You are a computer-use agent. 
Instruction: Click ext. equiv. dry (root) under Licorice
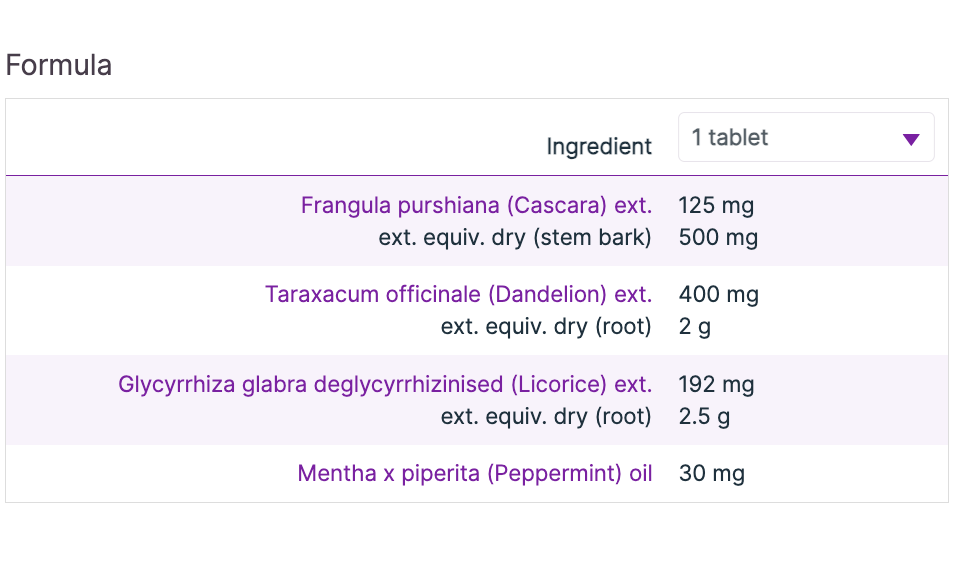point(546,416)
